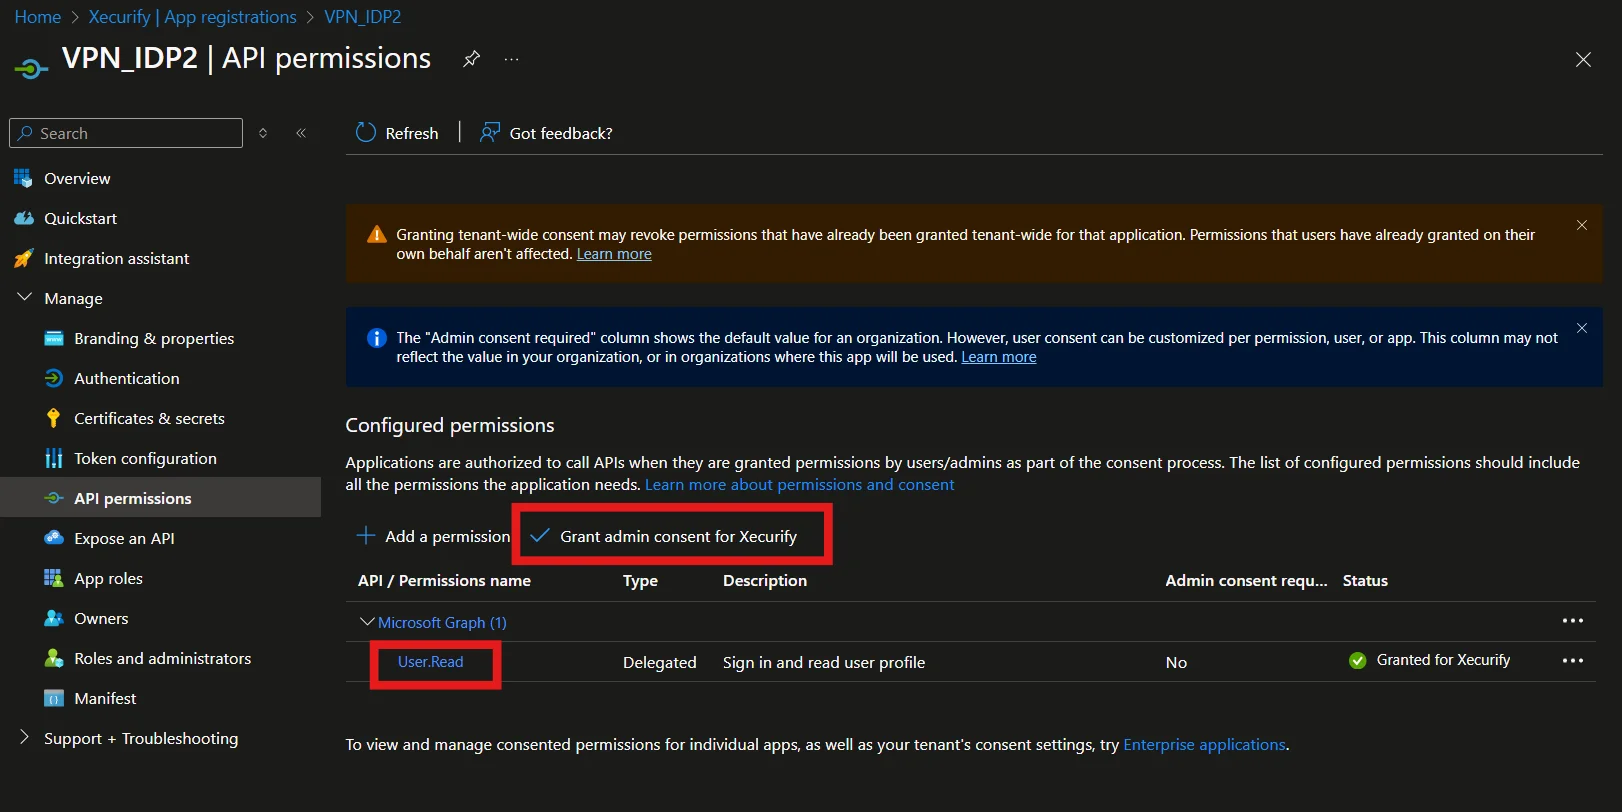The height and width of the screenshot is (812, 1622).
Task: Click the API / Permissions name column header
Action: [x=444, y=580]
